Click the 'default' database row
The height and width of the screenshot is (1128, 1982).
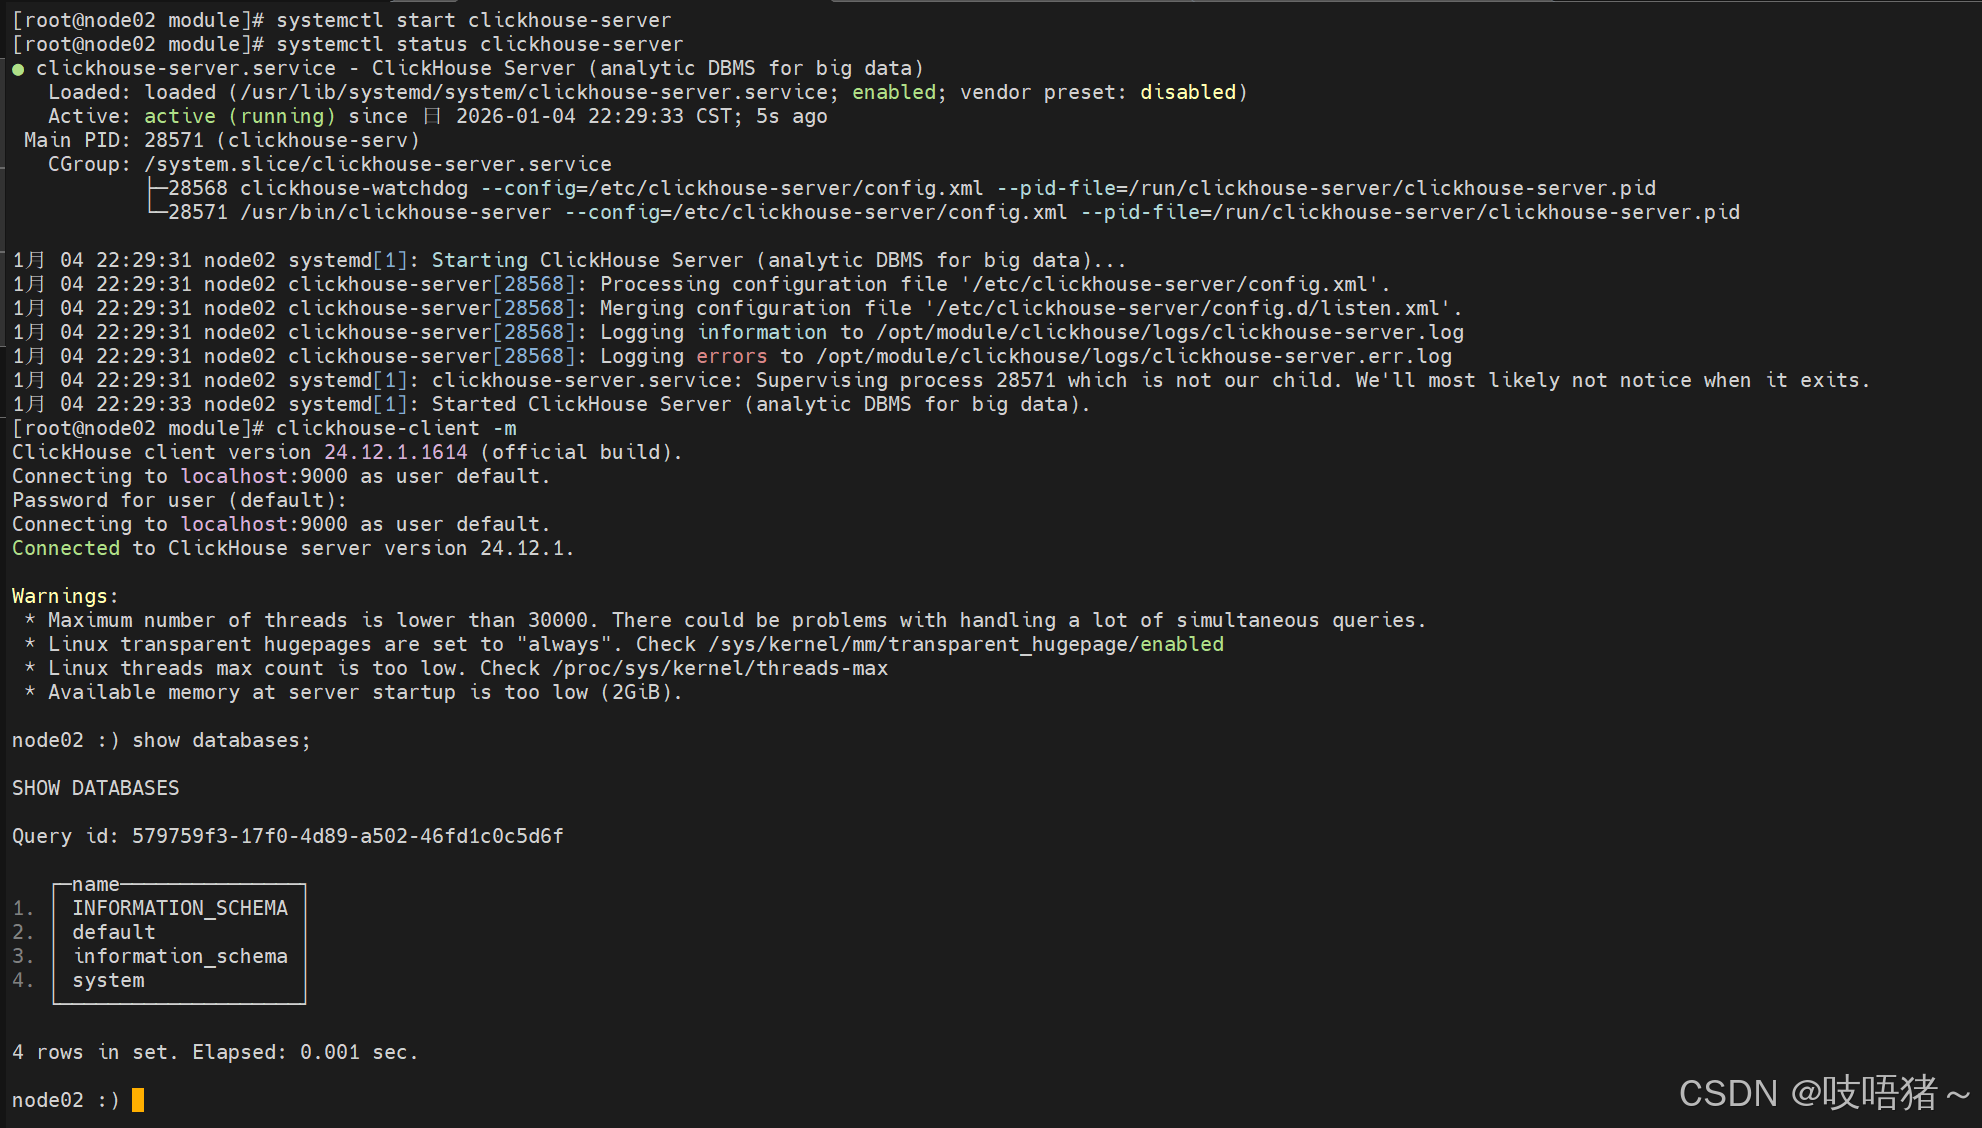(114, 932)
